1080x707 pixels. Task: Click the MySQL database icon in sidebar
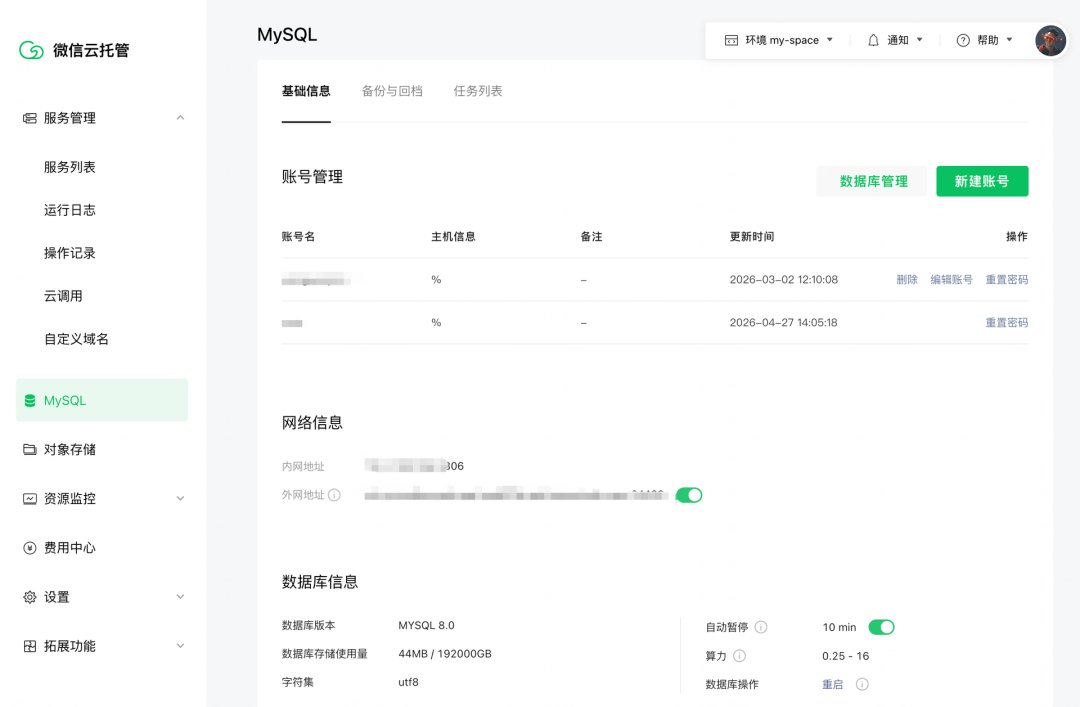(x=30, y=400)
